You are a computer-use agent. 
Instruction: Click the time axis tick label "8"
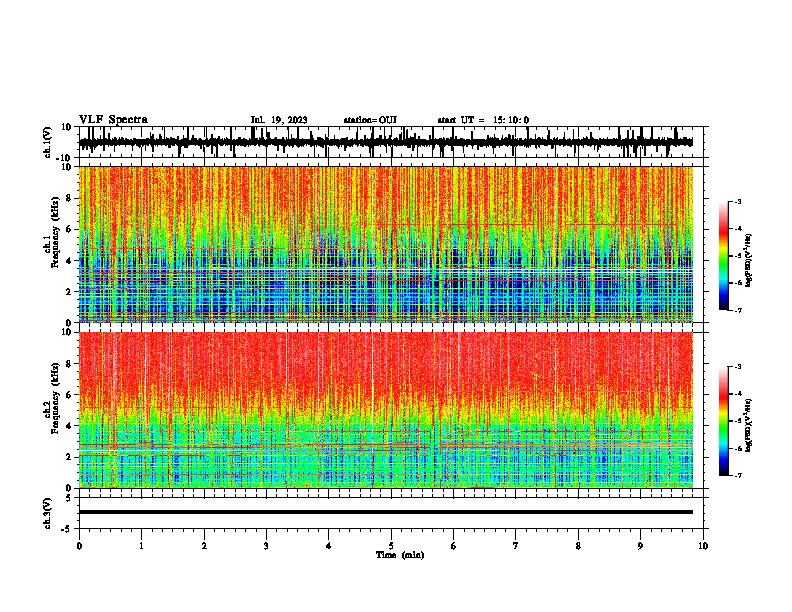[x=578, y=546]
